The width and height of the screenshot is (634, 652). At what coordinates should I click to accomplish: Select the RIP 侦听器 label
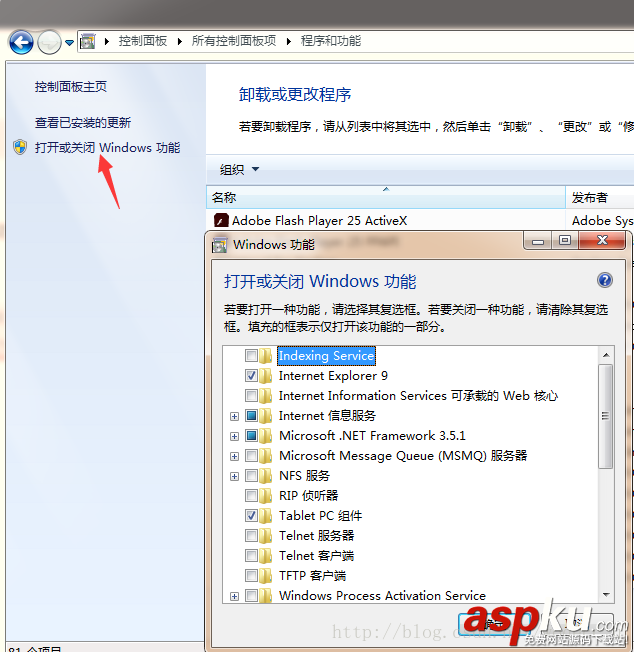(308, 495)
